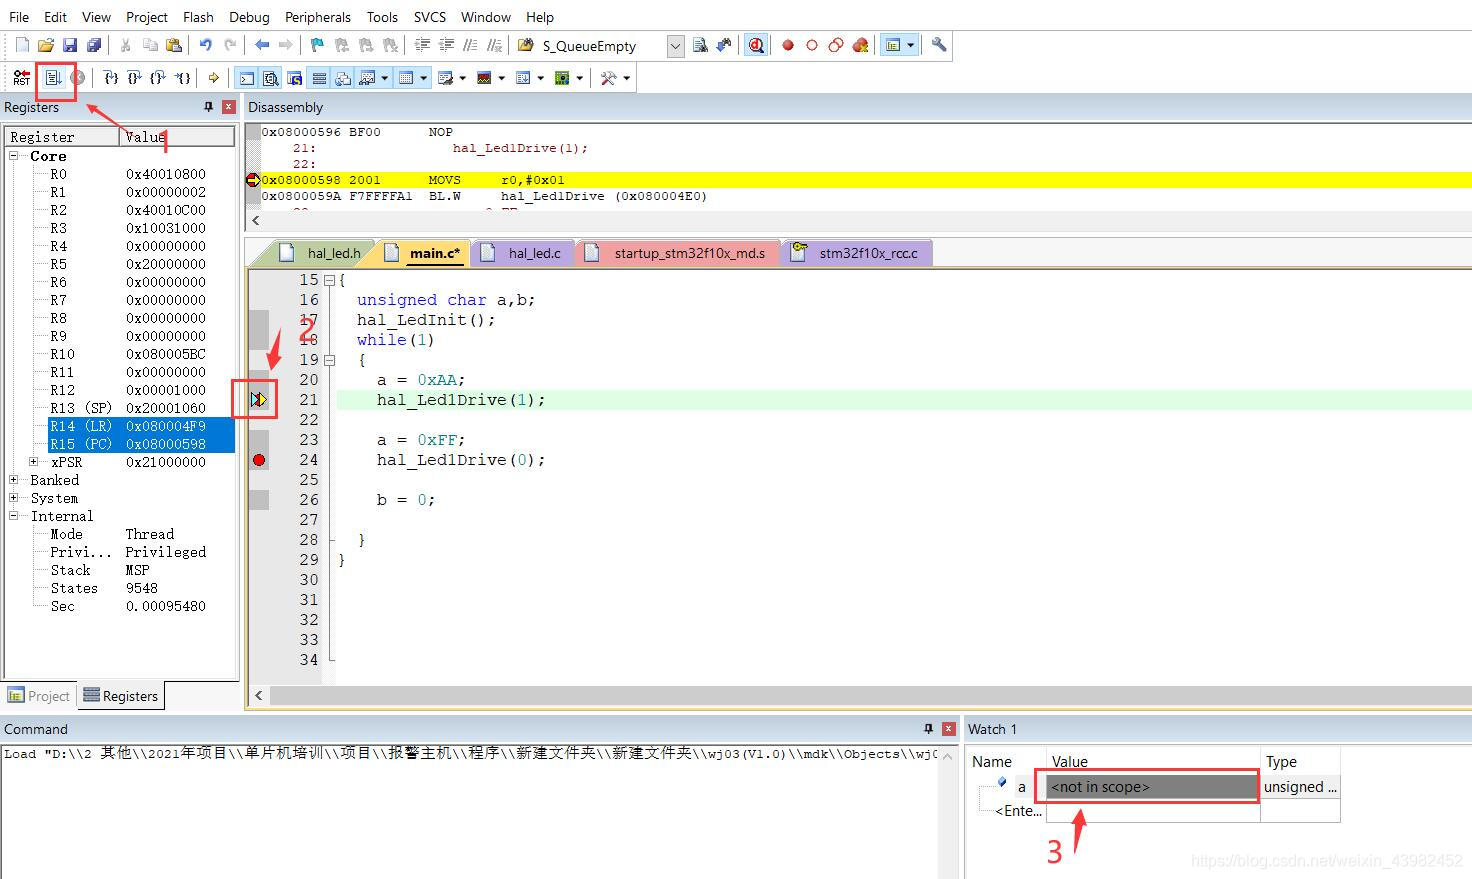Screen dimensions: 1472x879
Task: Click the Configuration wrench icon
Action: [938, 45]
